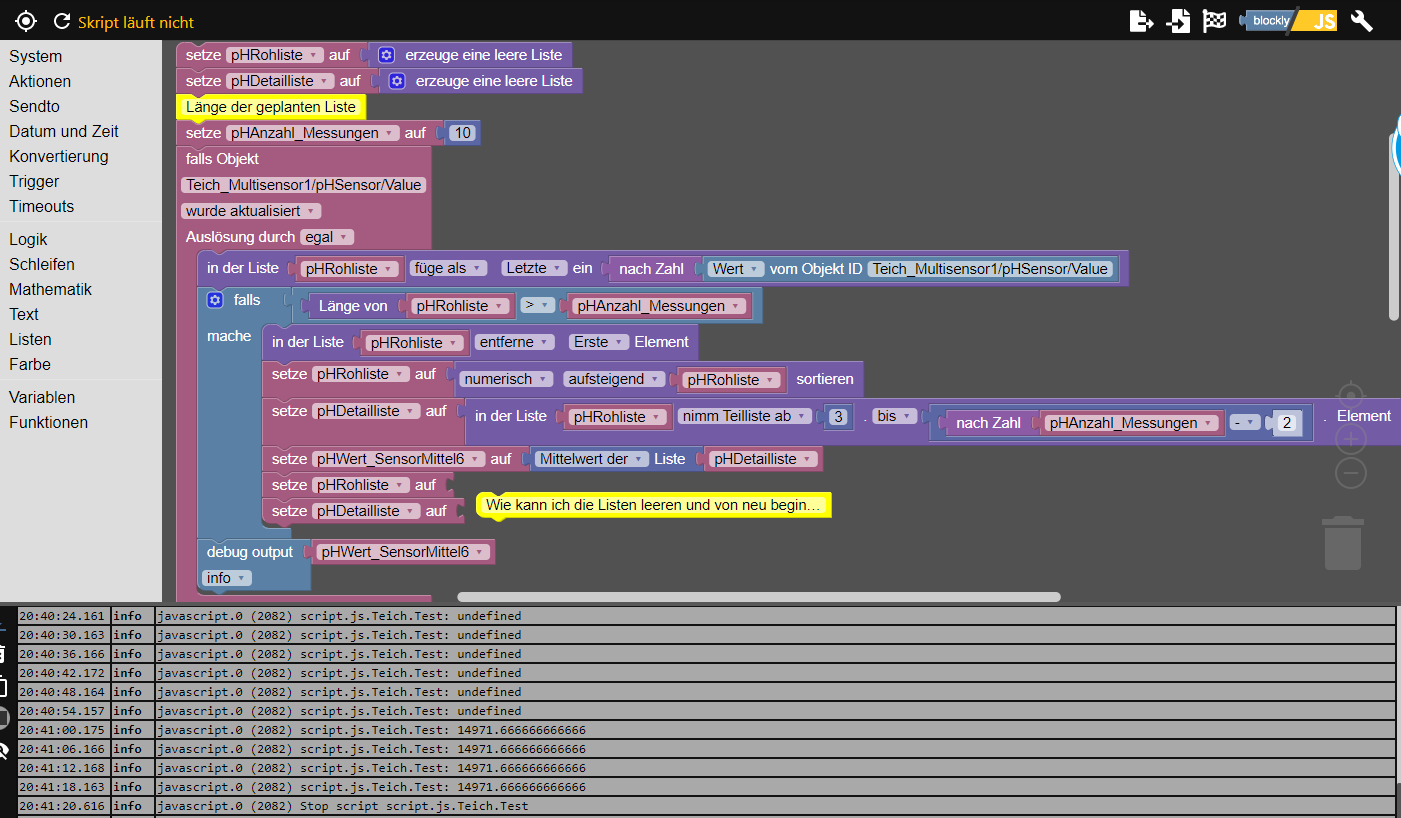Toggle the blockly/JS code view switch
The image size is (1401, 818).
pyautogui.click(x=1288, y=21)
